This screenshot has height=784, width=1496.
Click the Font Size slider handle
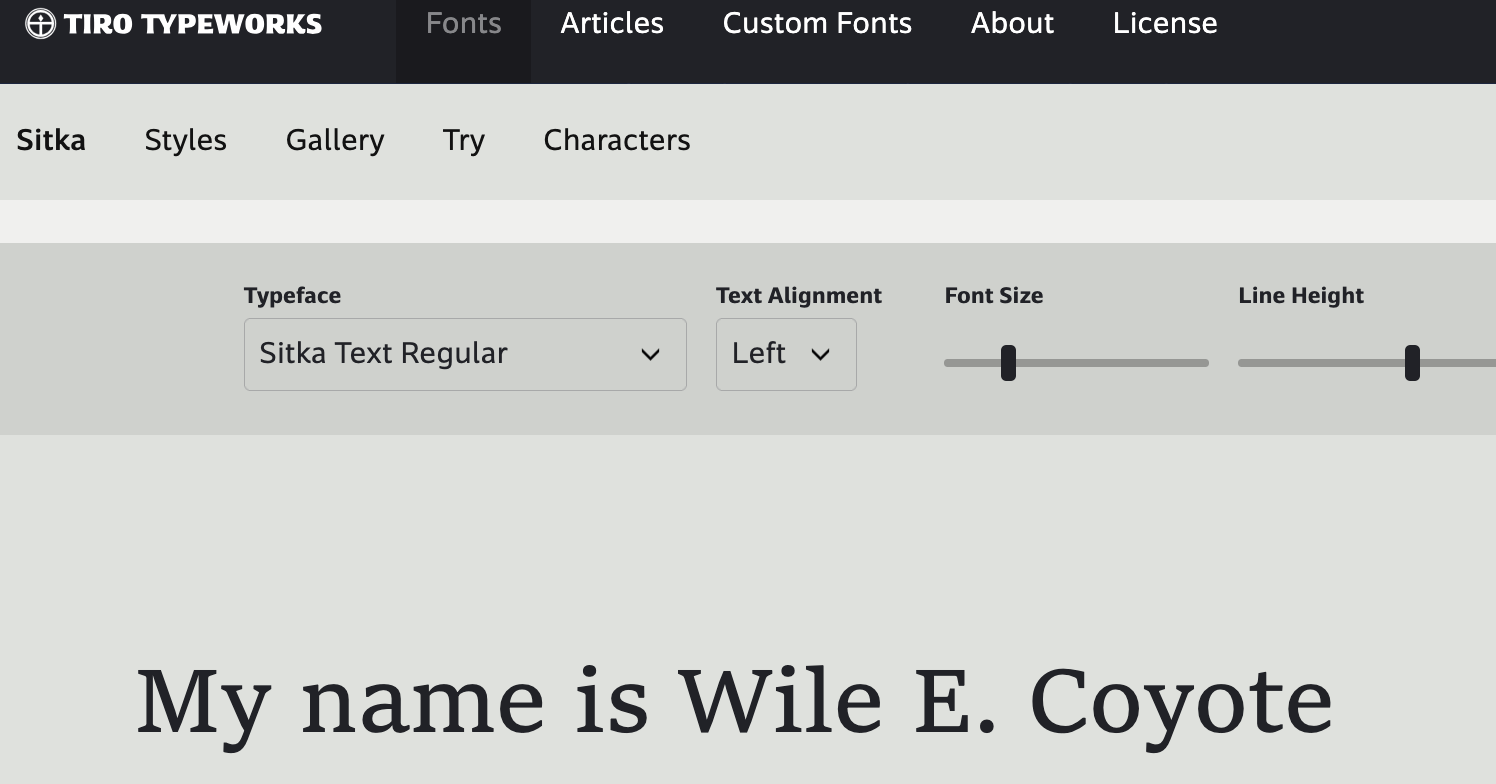[x=1008, y=363]
